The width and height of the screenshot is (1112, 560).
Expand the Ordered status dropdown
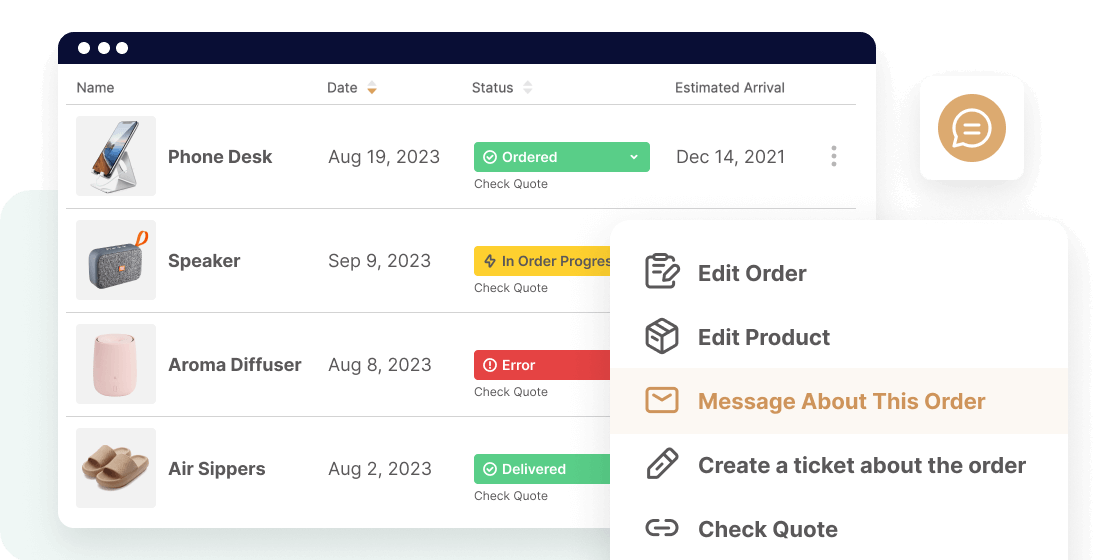click(633, 157)
